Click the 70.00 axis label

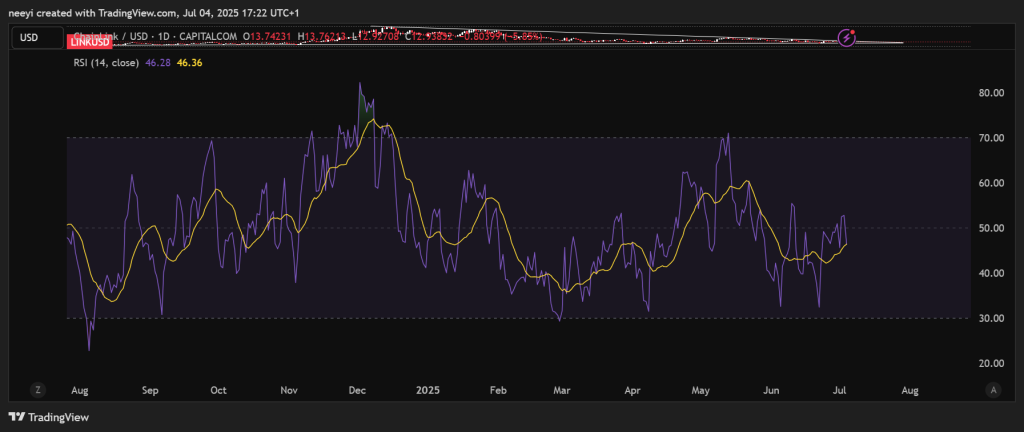click(x=991, y=138)
